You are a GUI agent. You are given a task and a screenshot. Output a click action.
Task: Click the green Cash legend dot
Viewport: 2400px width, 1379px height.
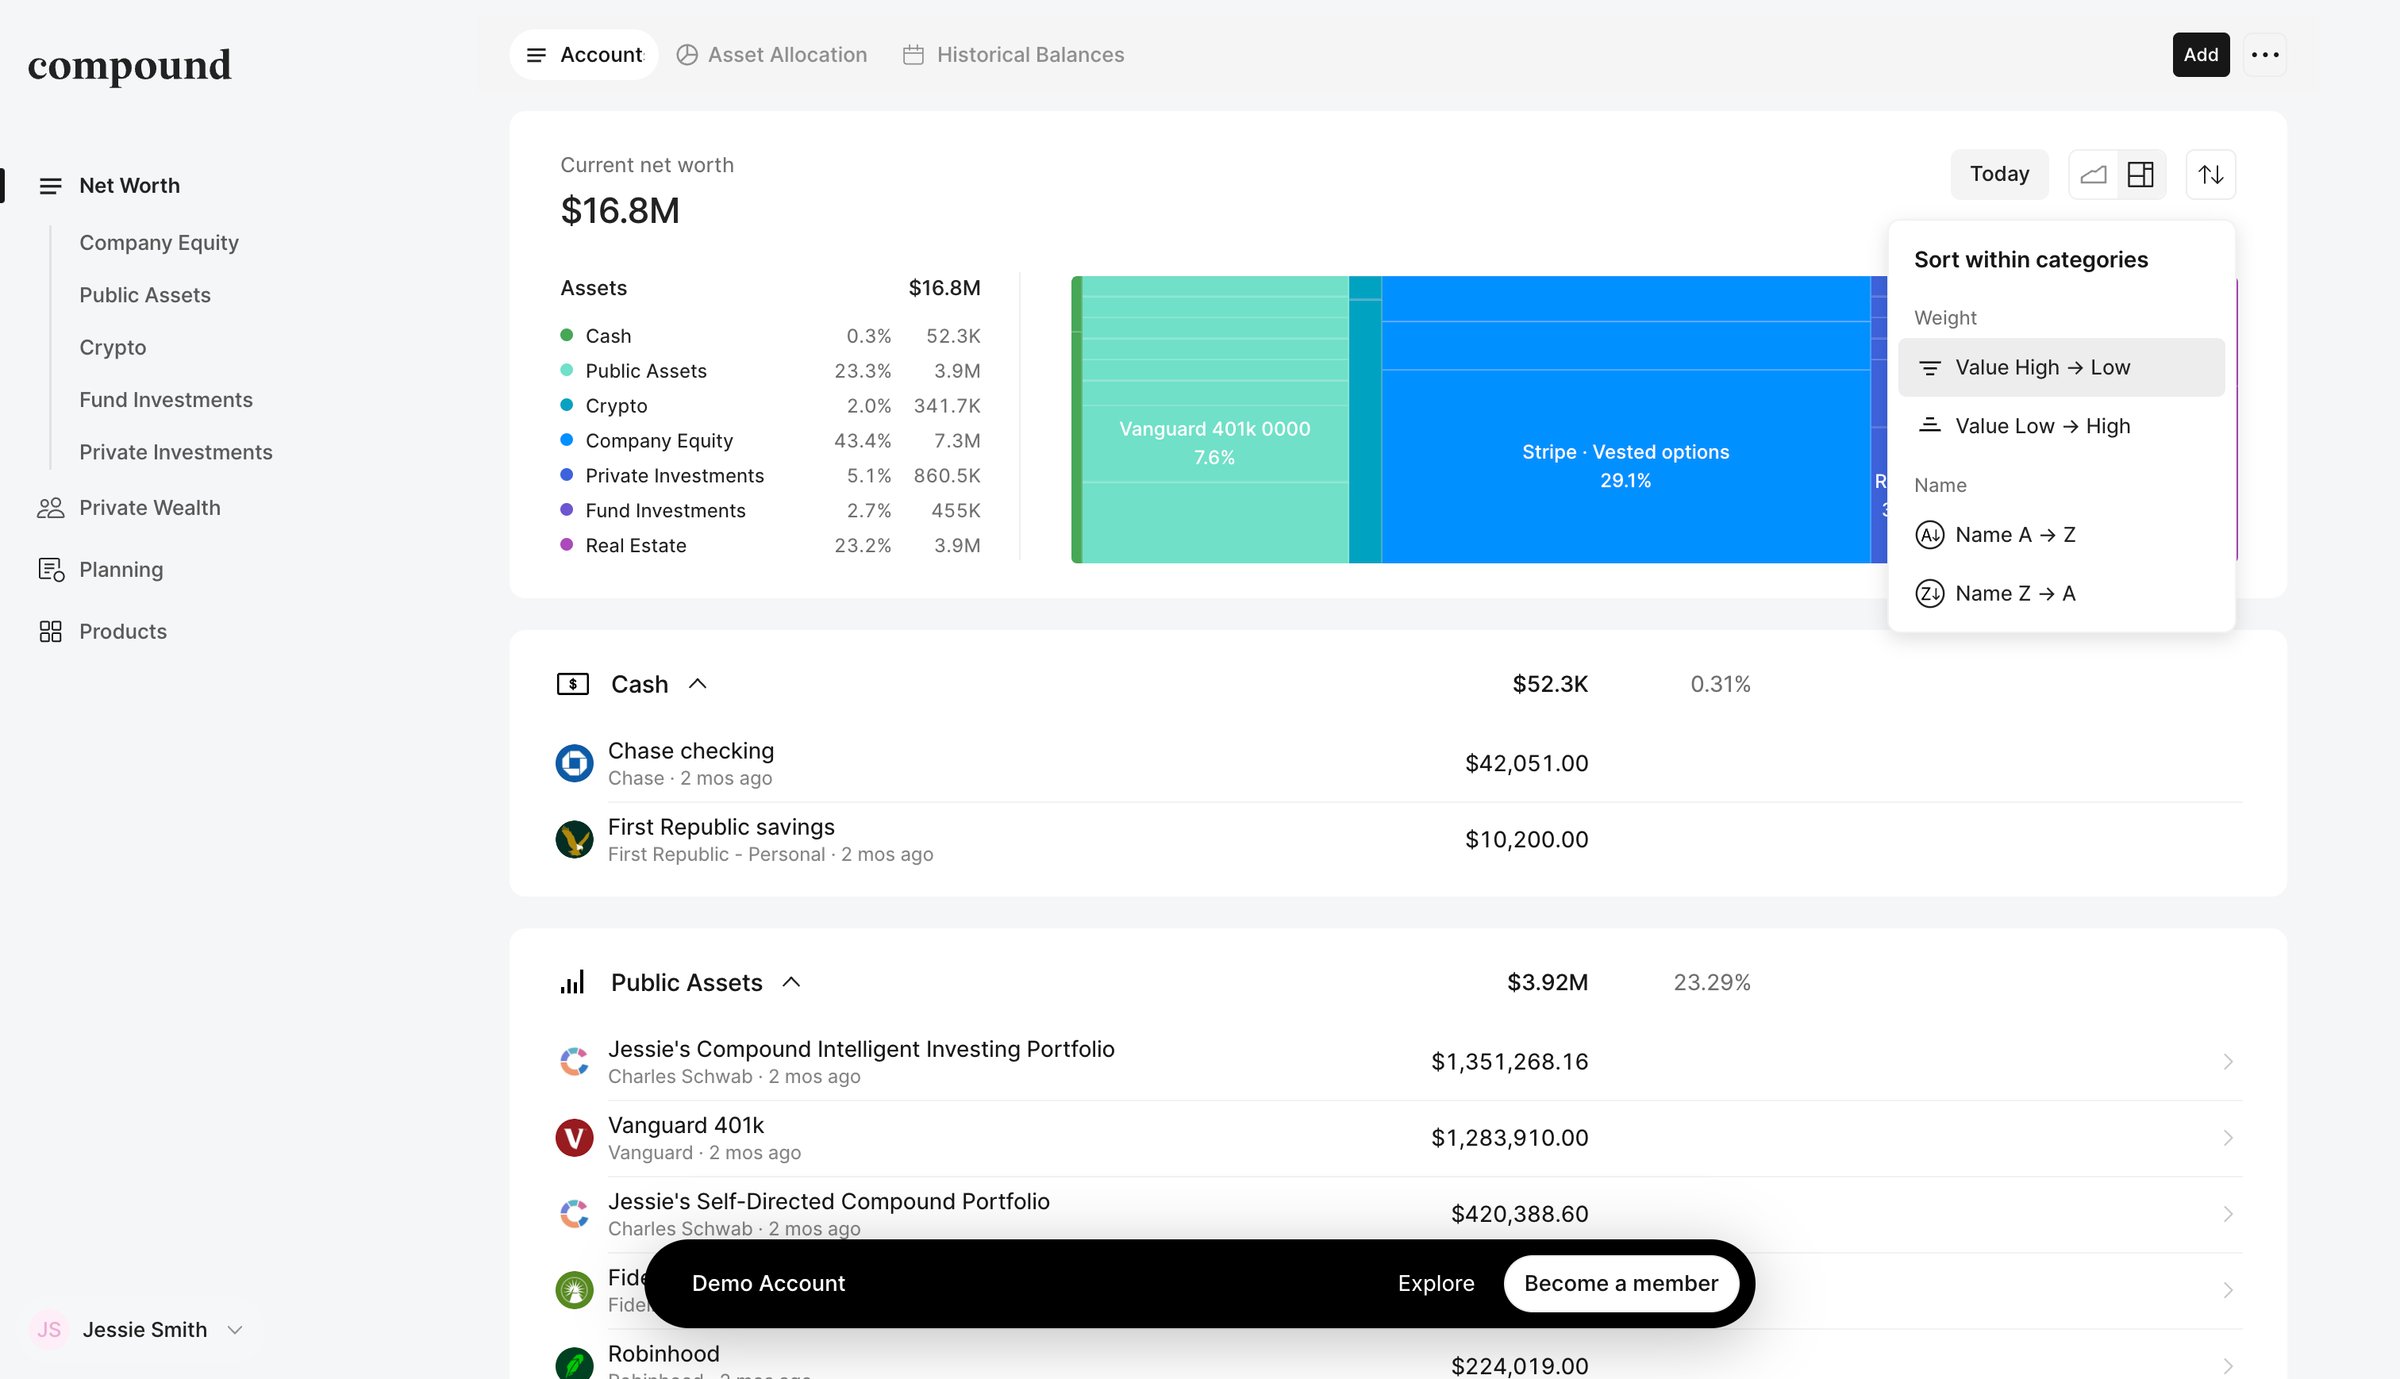pyautogui.click(x=567, y=335)
